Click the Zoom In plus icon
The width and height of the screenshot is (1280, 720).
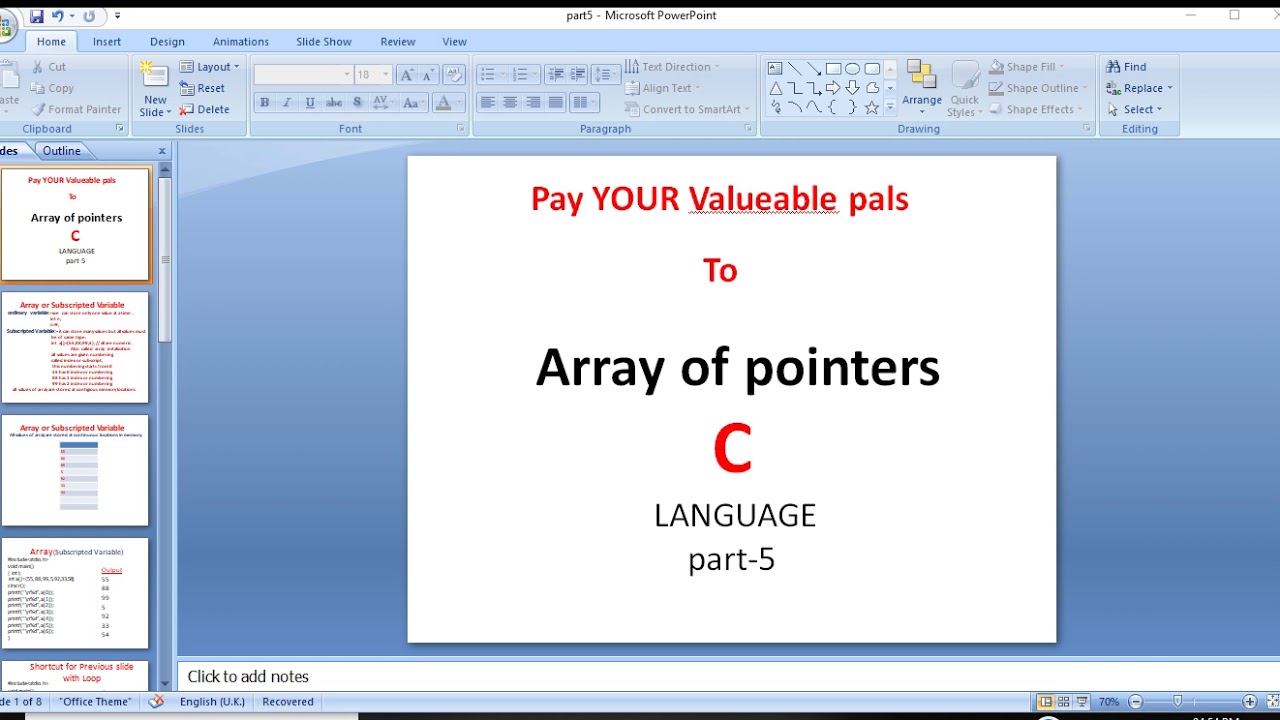click(1250, 702)
